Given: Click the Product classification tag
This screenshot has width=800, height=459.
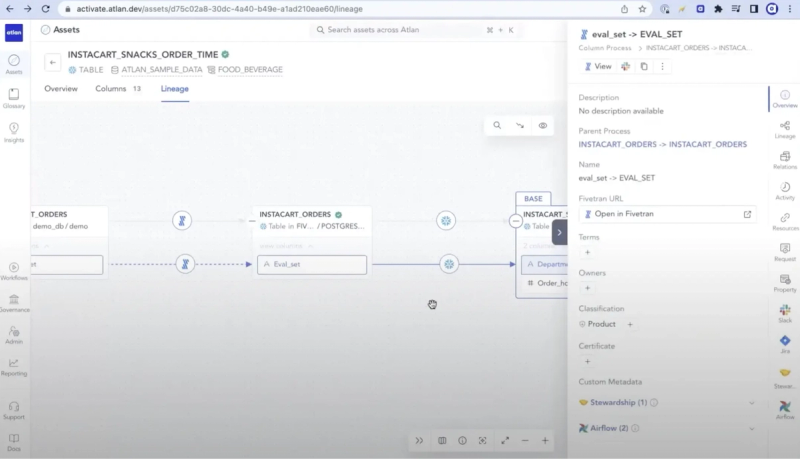Looking at the screenshot, I should [x=597, y=324].
